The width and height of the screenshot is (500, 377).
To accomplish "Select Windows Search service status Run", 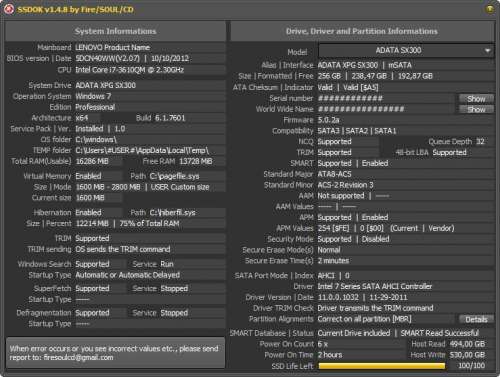I will [167, 264].
